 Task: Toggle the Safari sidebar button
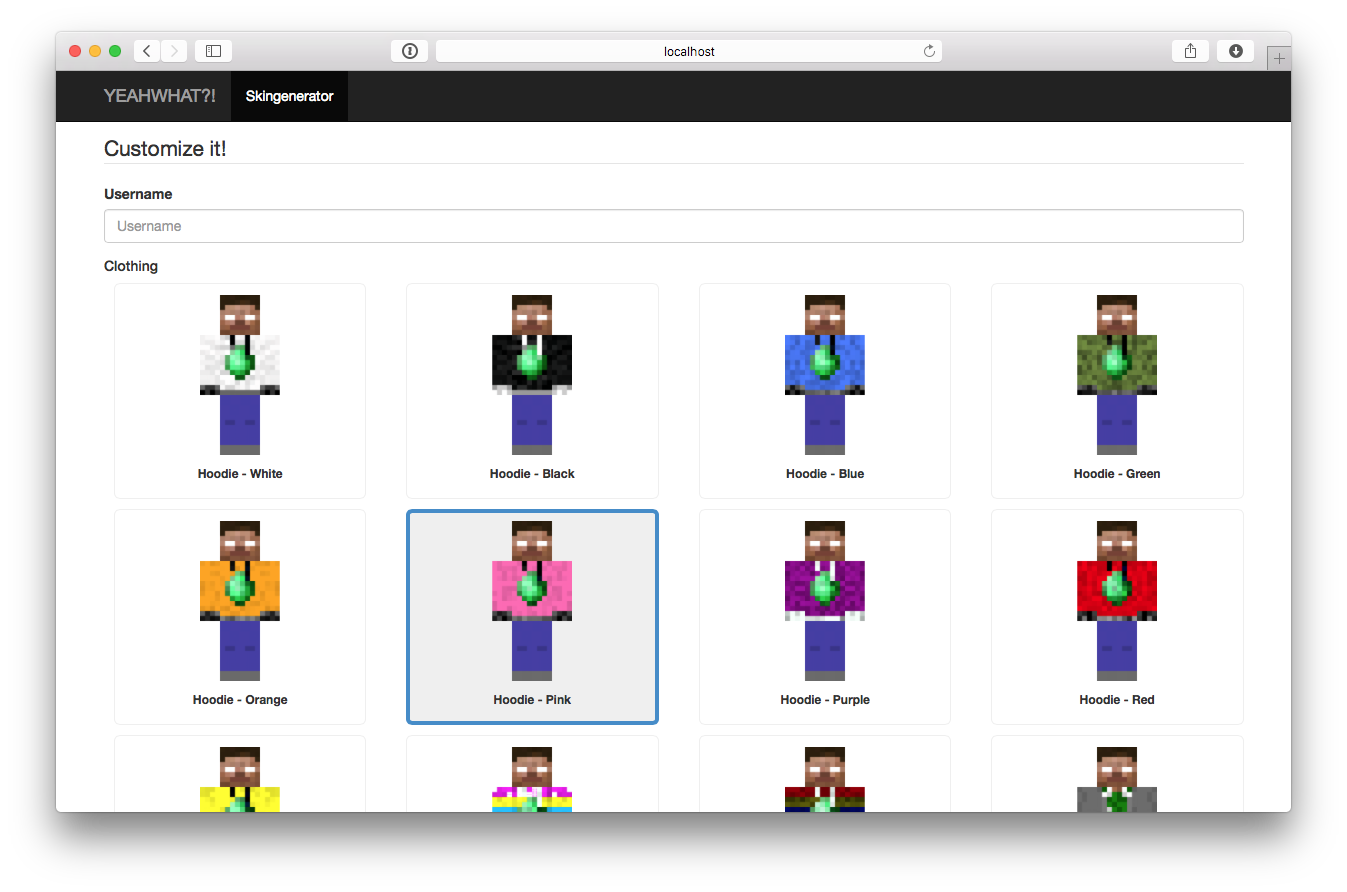point(213,51)
